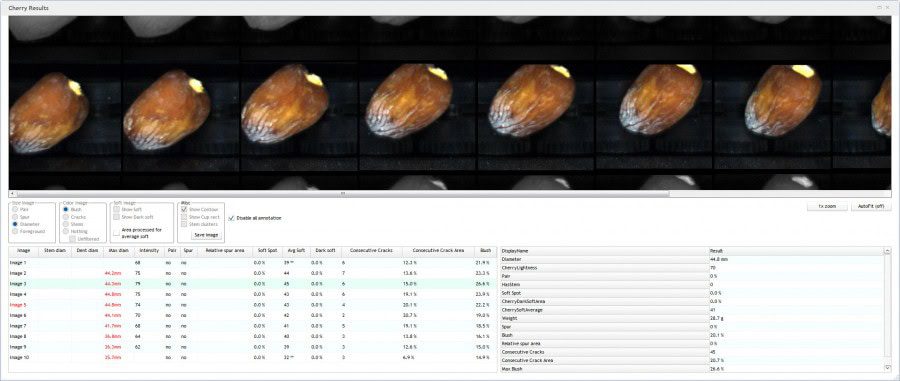Click the DisplayName column header
The height and width of the screenshot is (381, 900).
[604, 251]
